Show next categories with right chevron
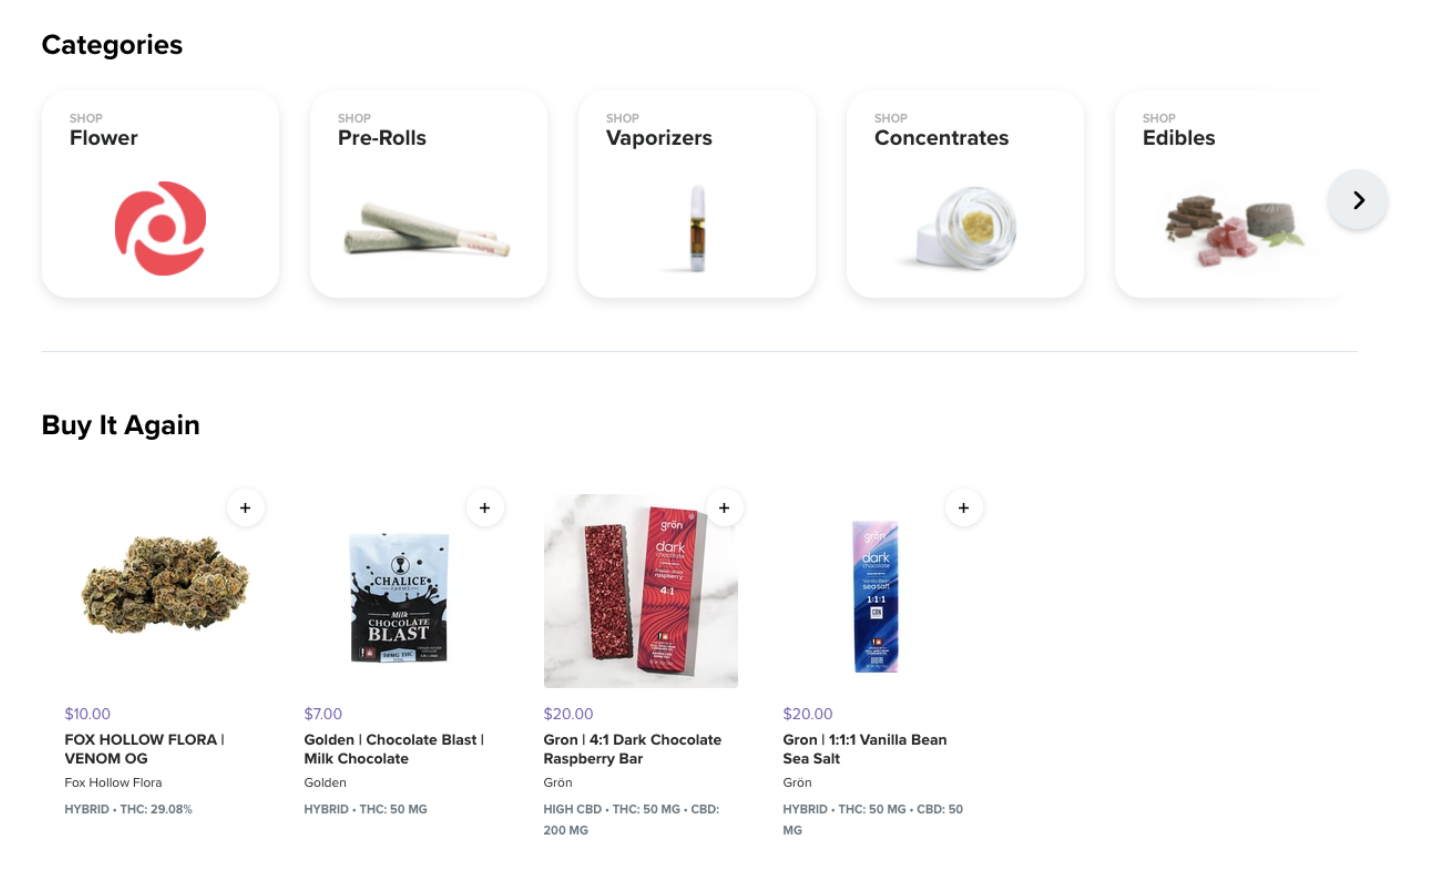 coord(1358,200)
